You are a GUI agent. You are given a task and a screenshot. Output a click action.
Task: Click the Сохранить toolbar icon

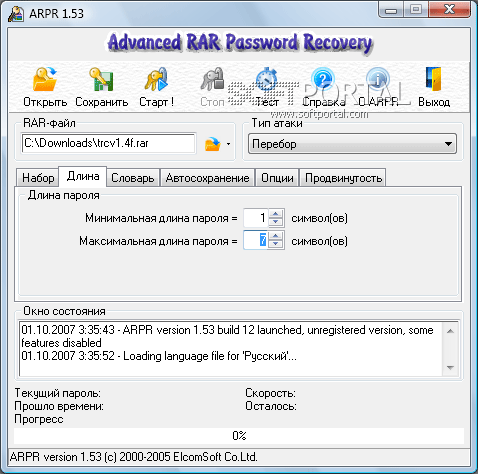(101, 79)
